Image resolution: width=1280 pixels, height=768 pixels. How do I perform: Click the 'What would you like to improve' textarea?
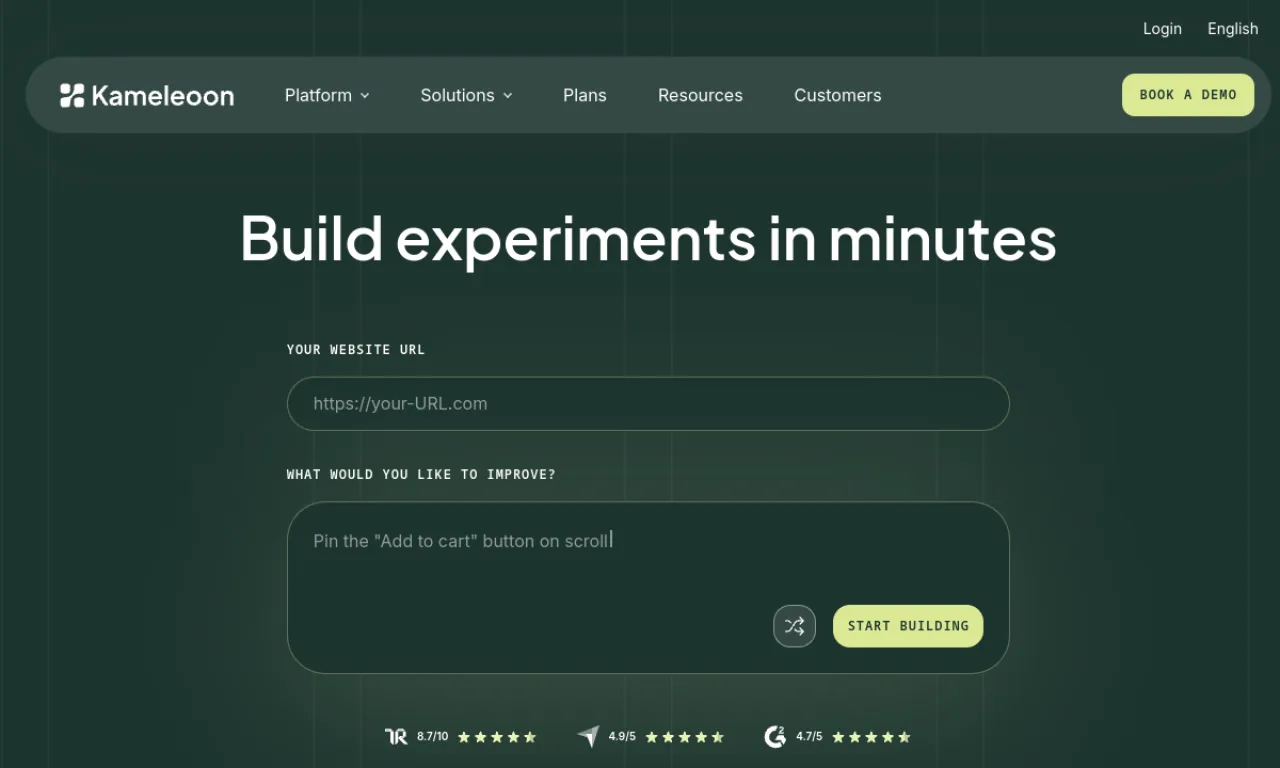(648, 587)
